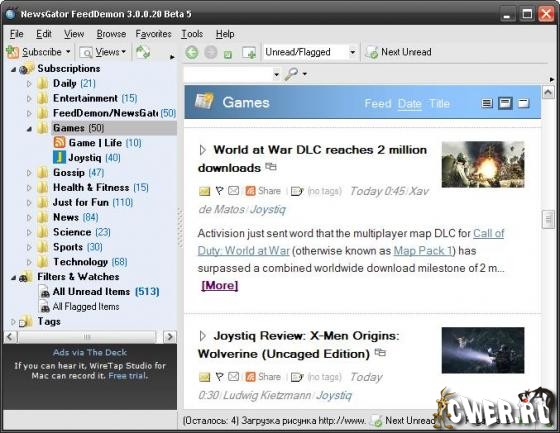Switch to full list newspaper view icon
The height and width of the screenshot is (433, 560).
[x=487, y=104]
